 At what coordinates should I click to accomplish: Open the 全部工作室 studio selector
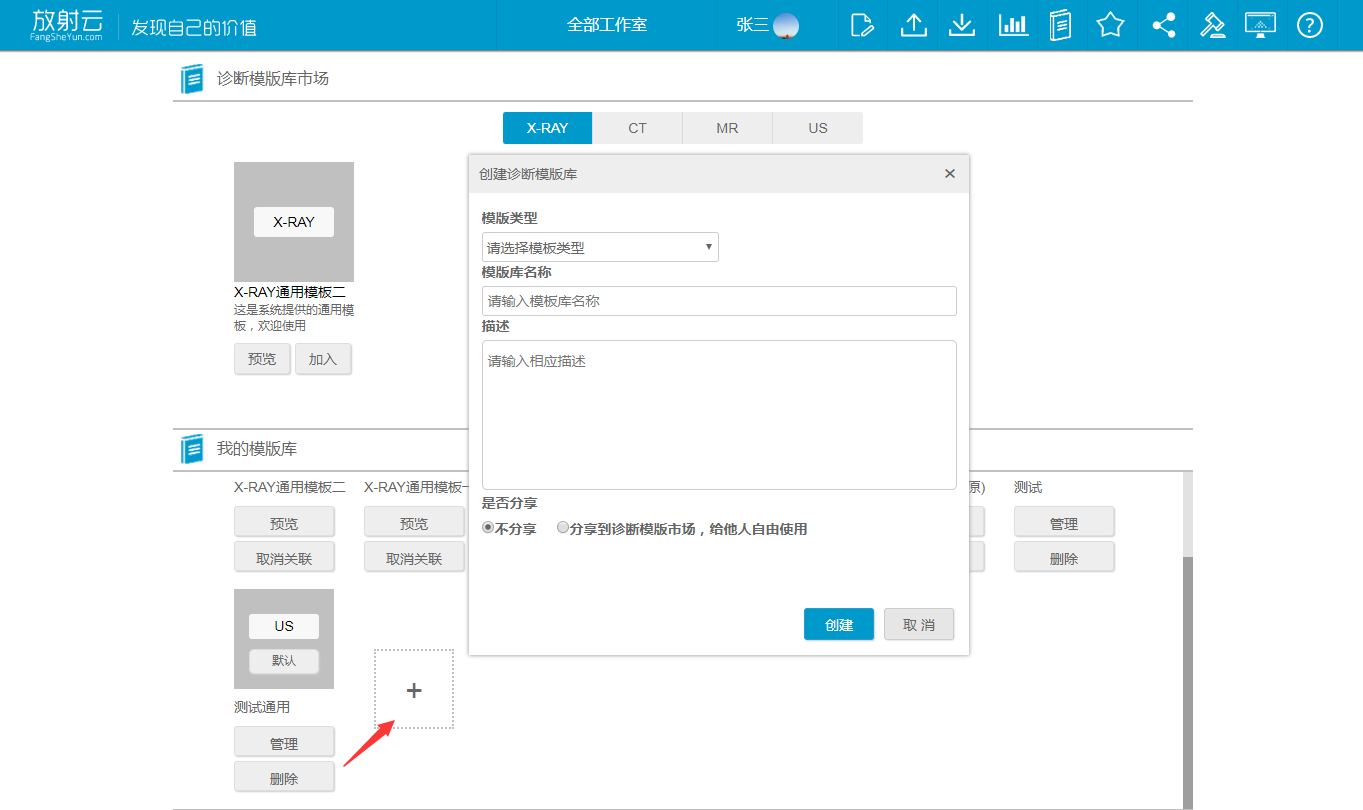click(607, 25)
